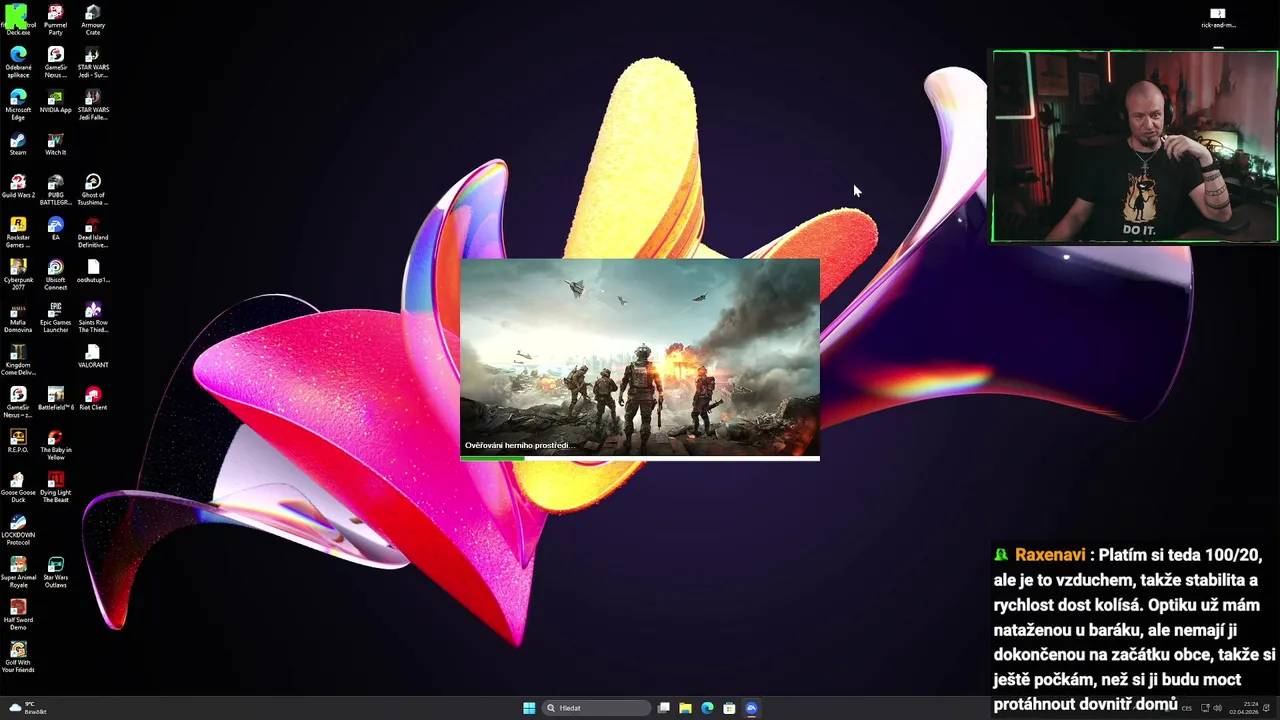
Task: Select the EA app desktop icon
Action: pos(55,229)
